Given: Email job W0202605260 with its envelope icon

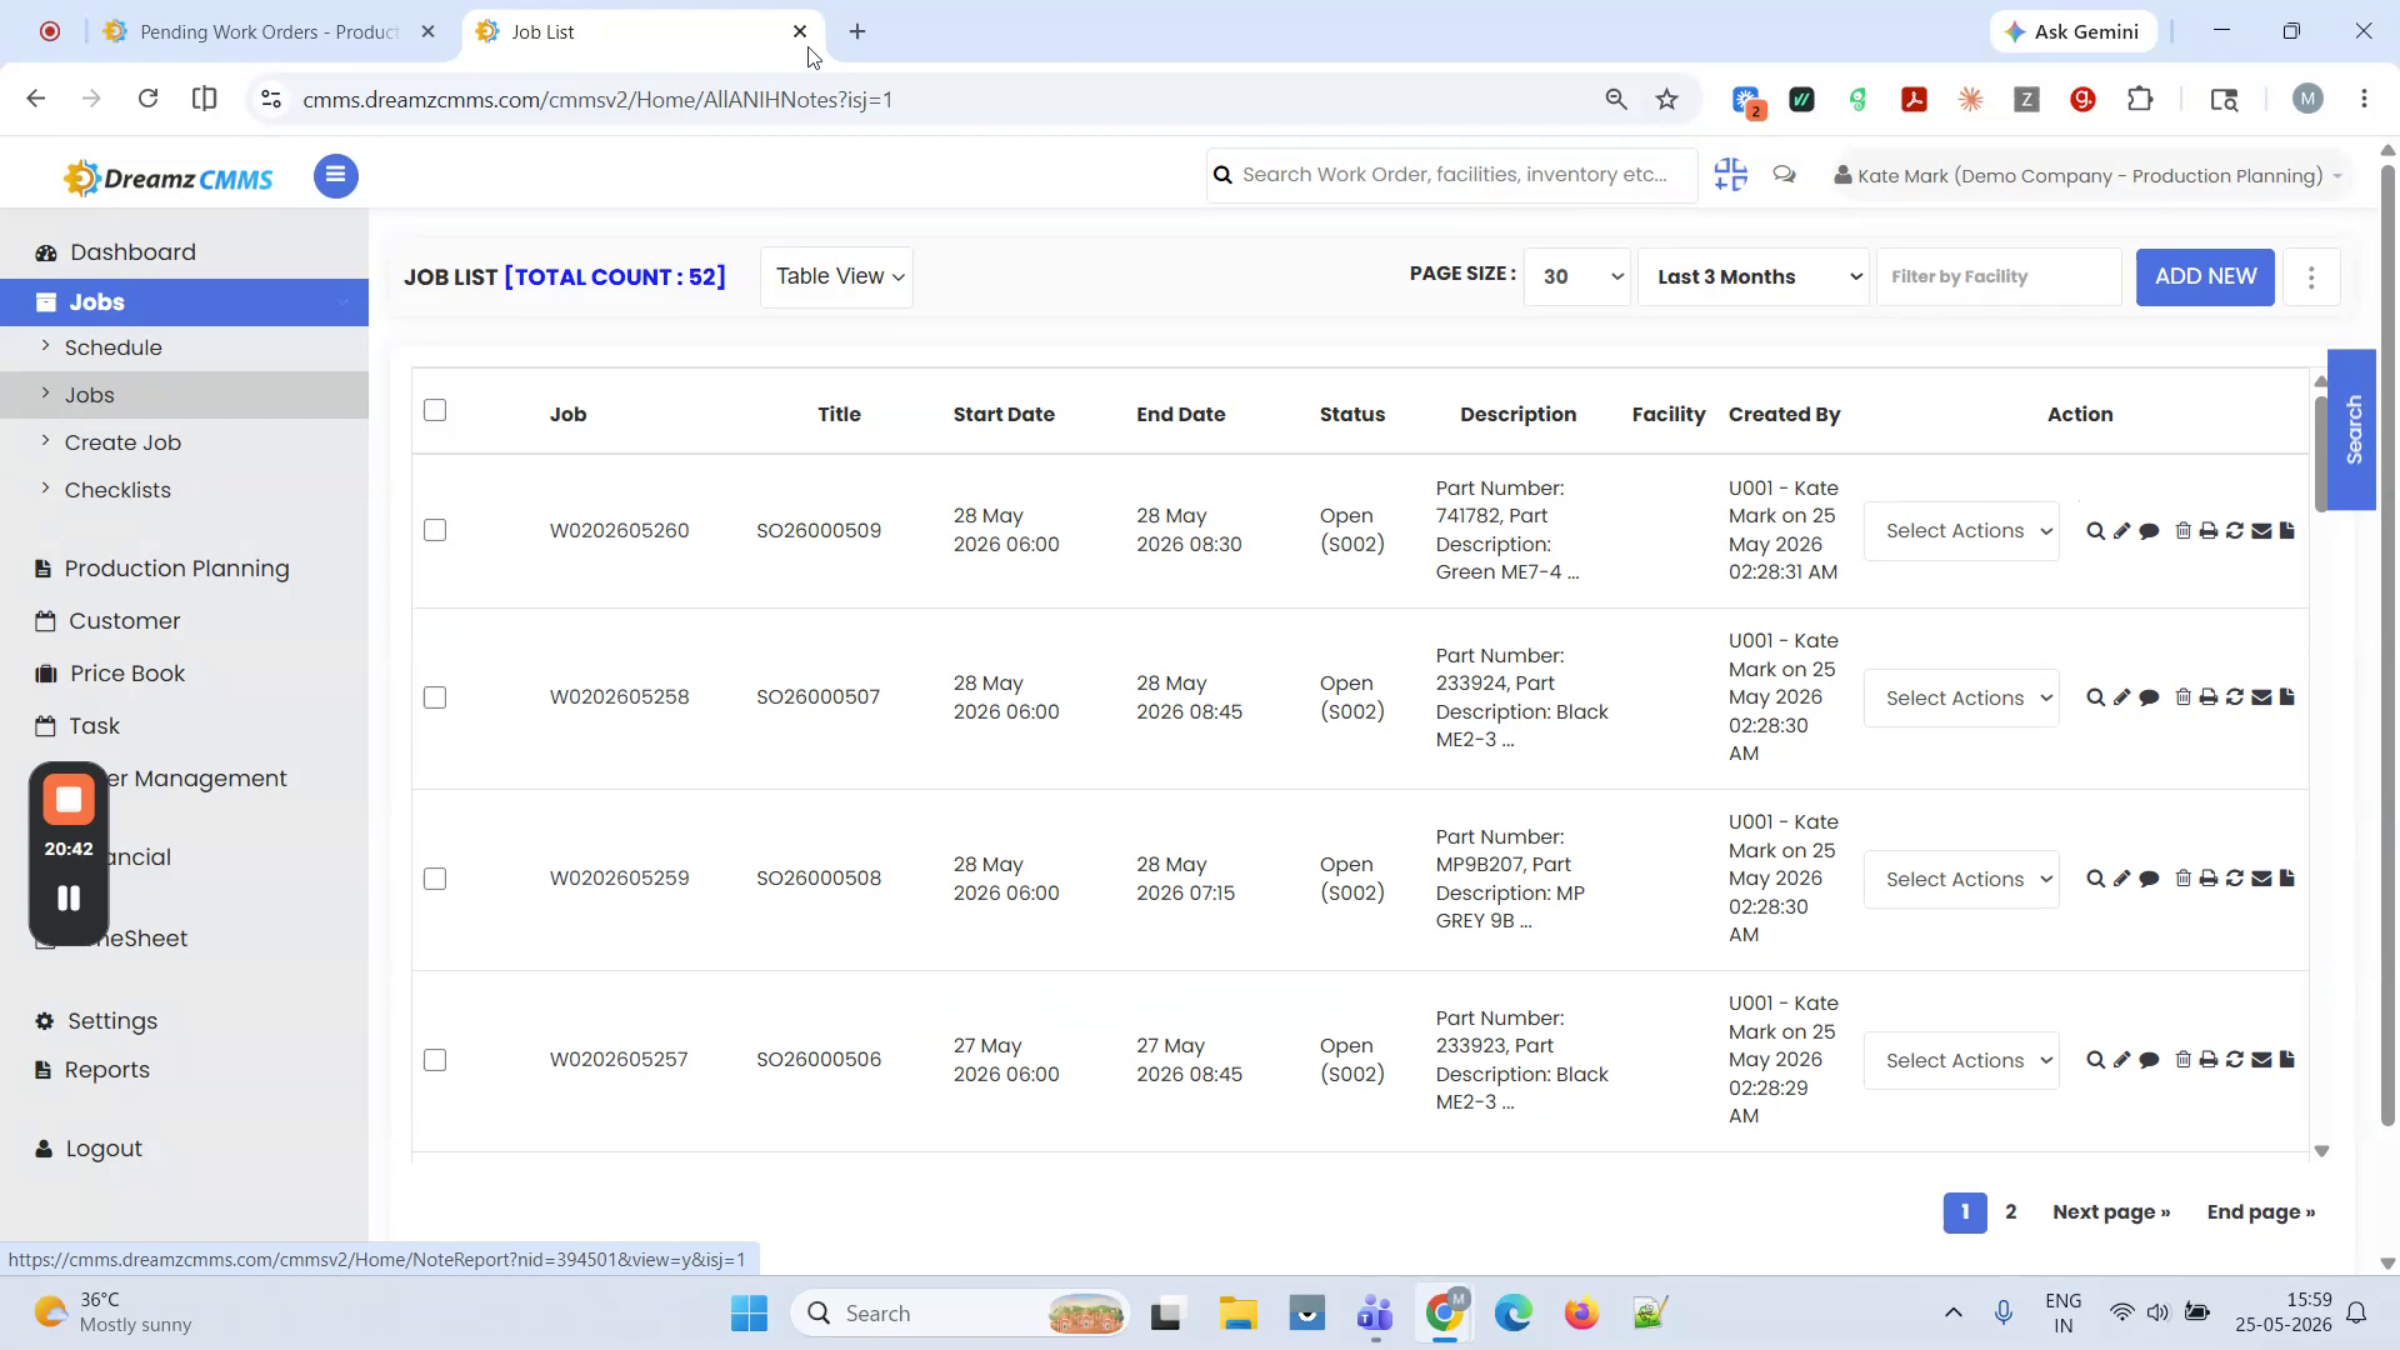Looking at the screenshot, I should click(2262, 531).
